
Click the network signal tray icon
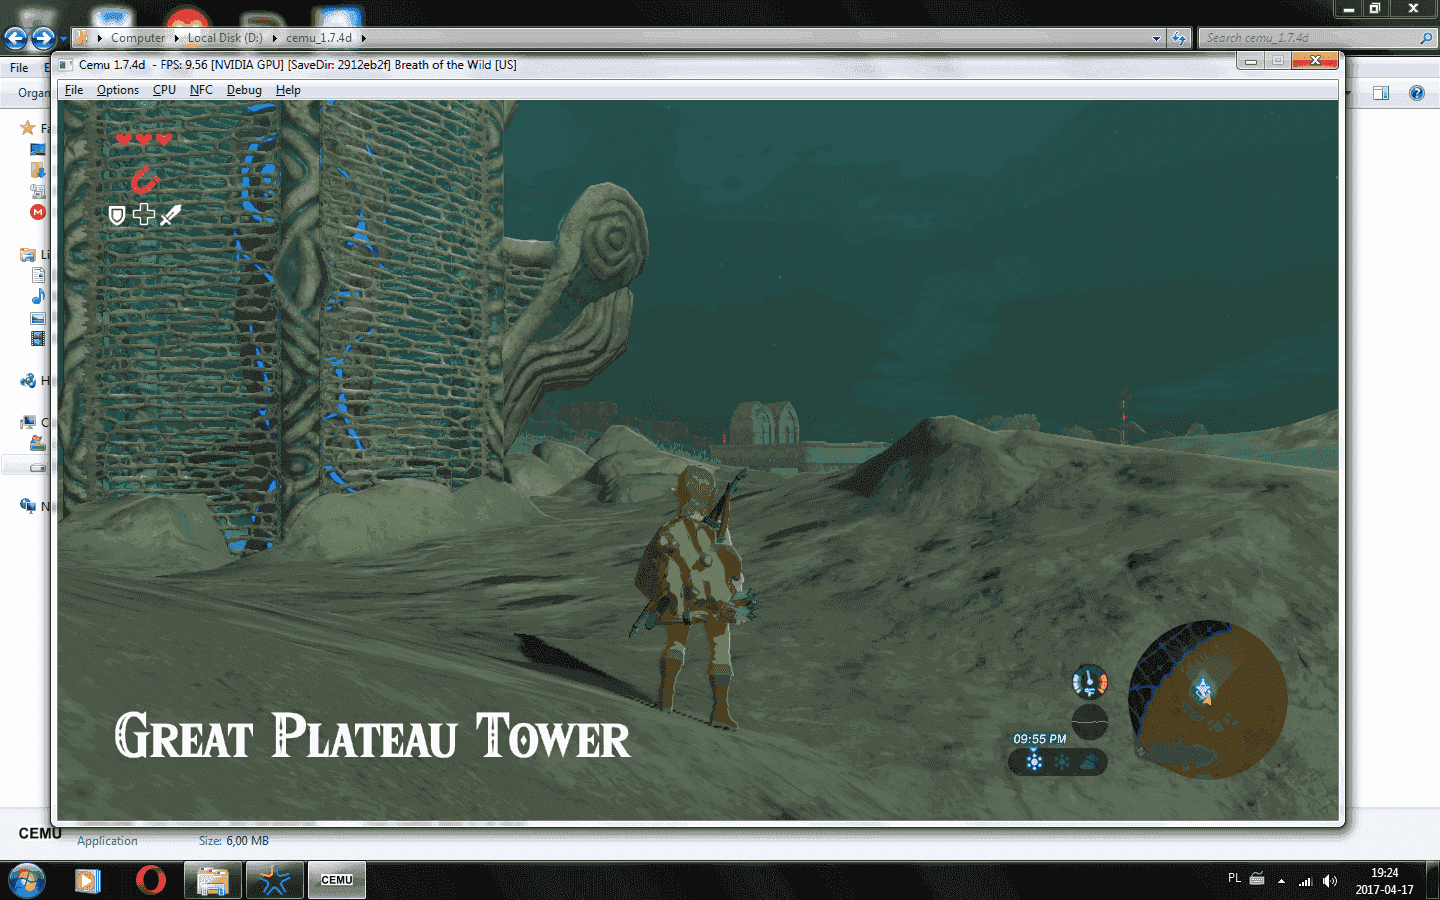click(1305, 881)
